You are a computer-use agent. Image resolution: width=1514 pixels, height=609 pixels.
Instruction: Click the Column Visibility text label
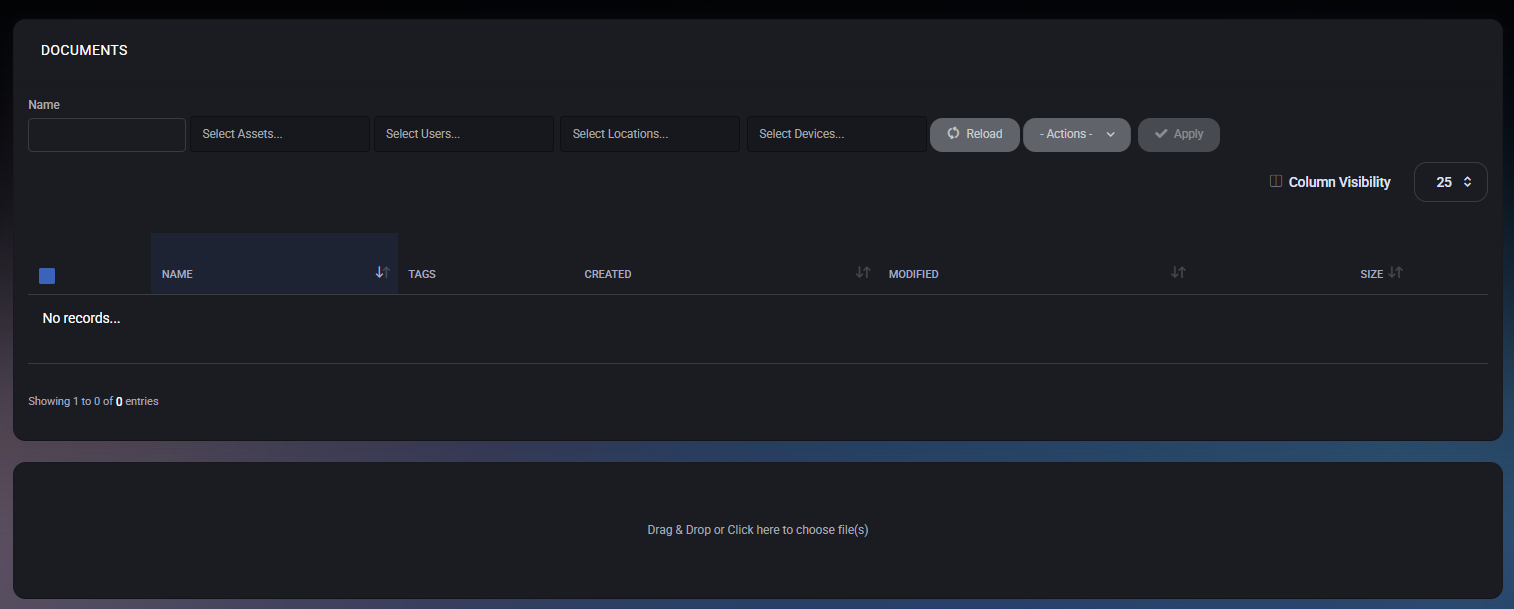[1339, 182]
